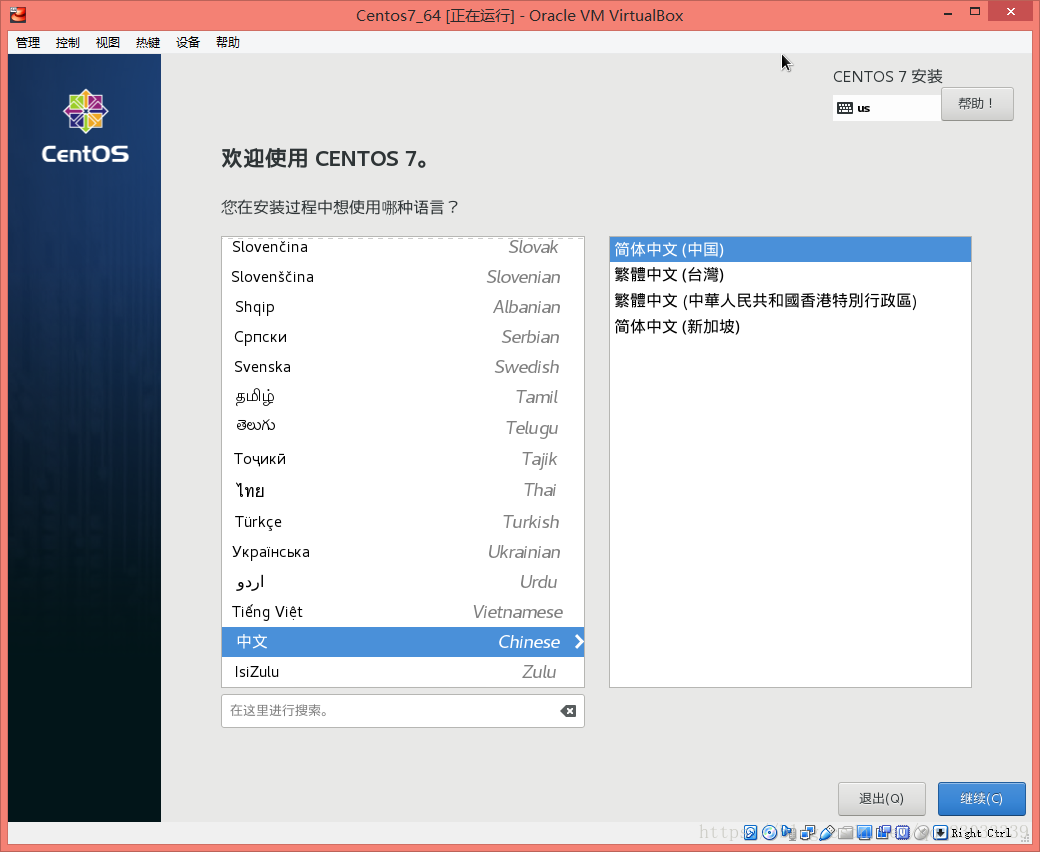
Task: Open the 设备 menu
Action: (x=188, y=42)
